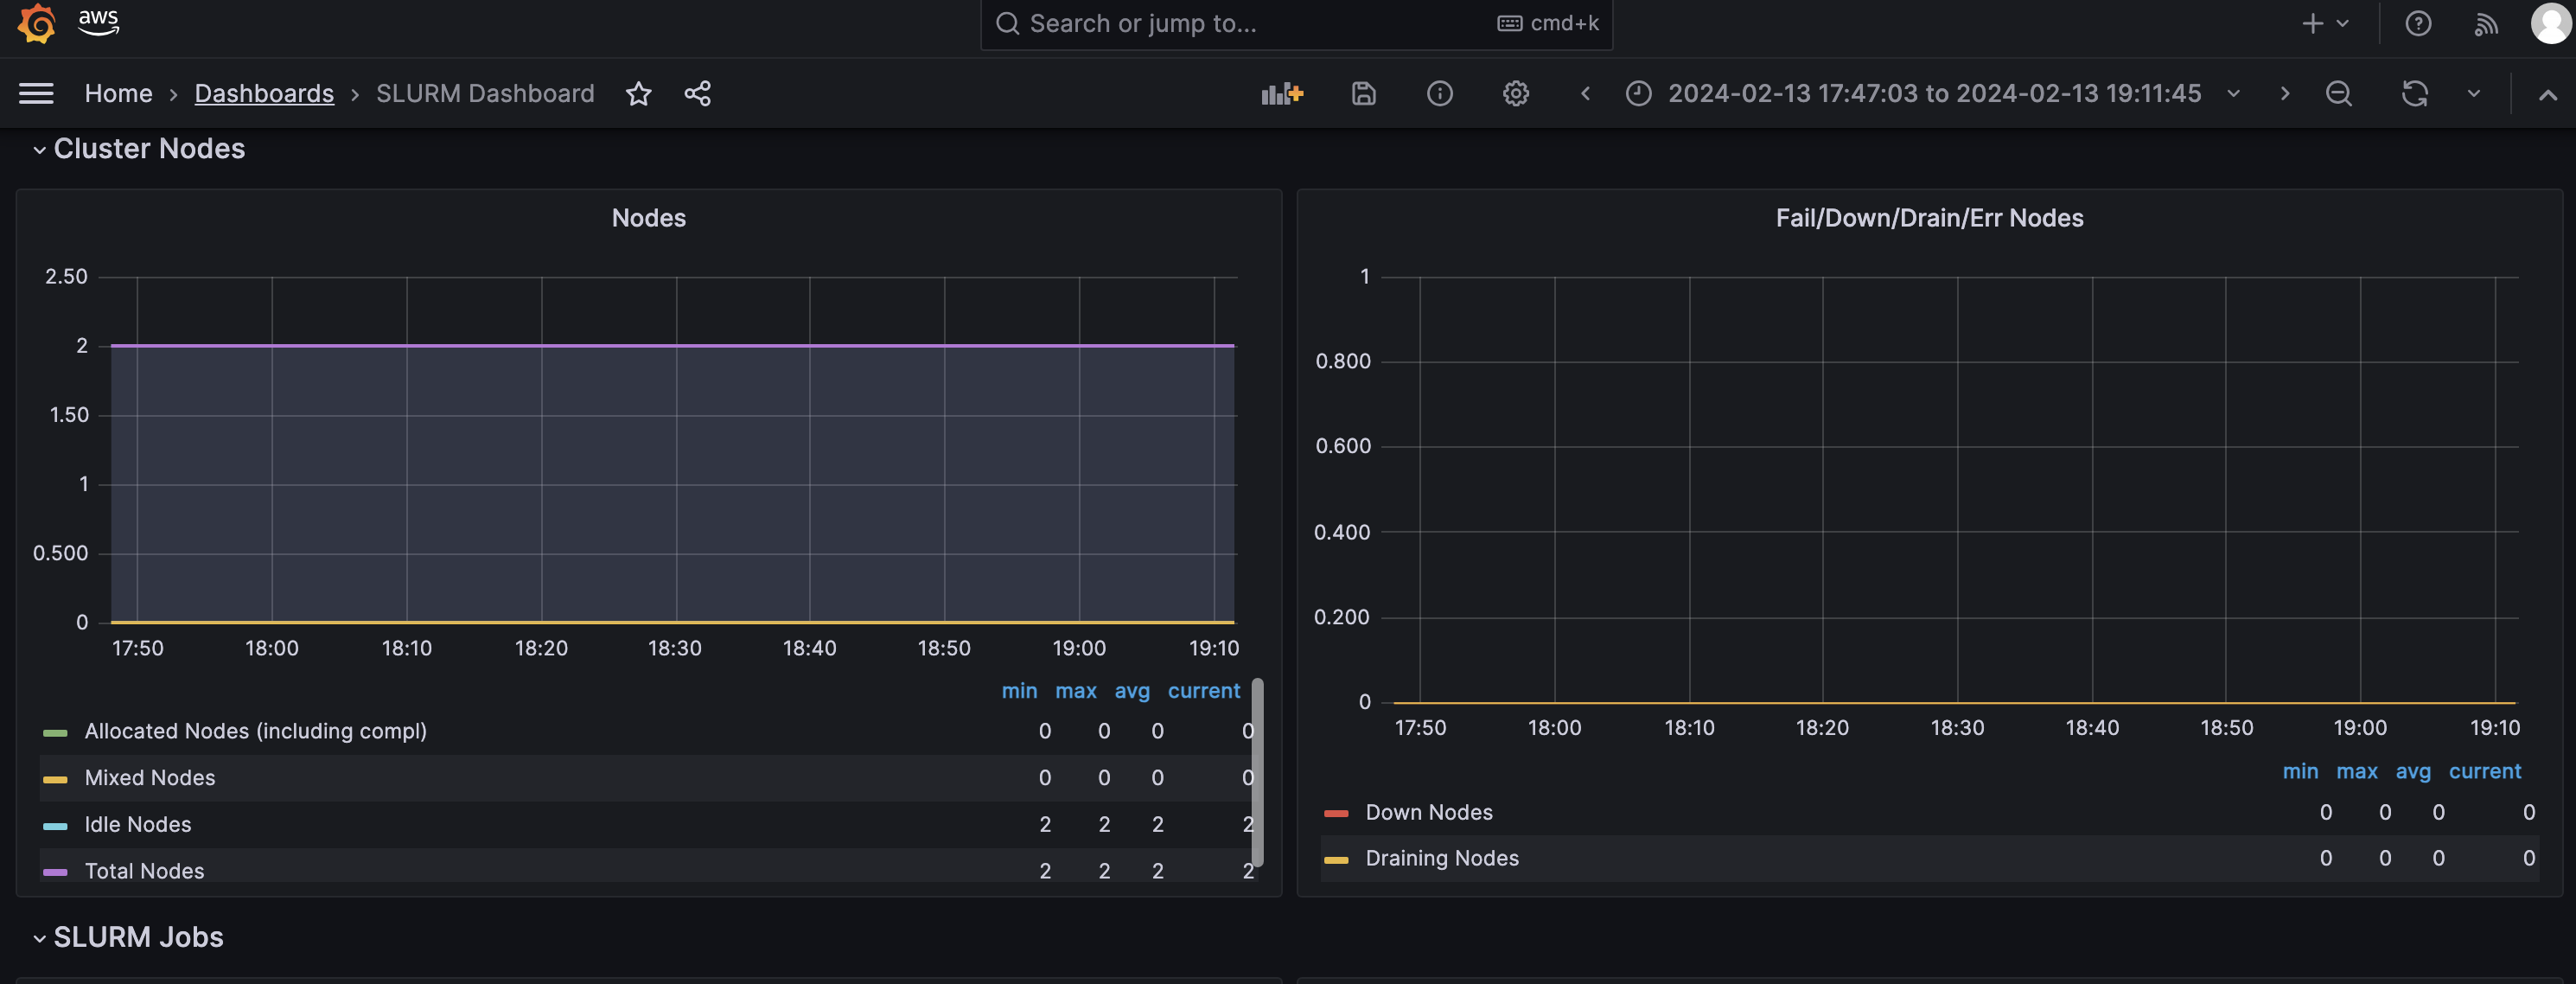
Task: Open dashboard settings gear icon
Action: tap(1515, 93)
